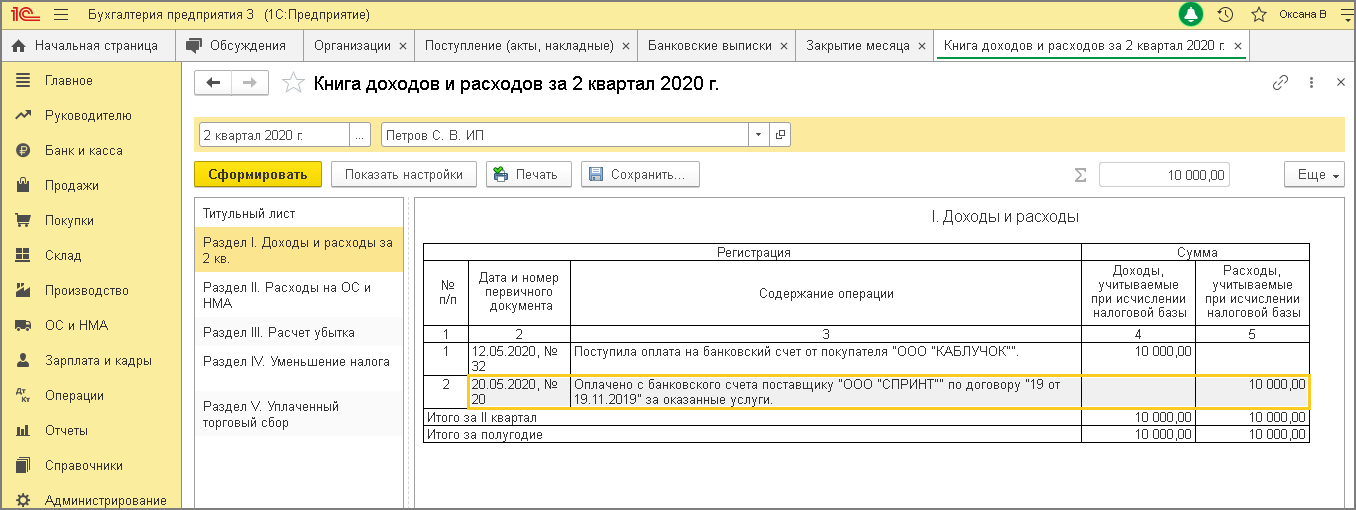Open favorites star in title bar
Viewport: 1356px width, 510px height.
(x=1259, y=15)
